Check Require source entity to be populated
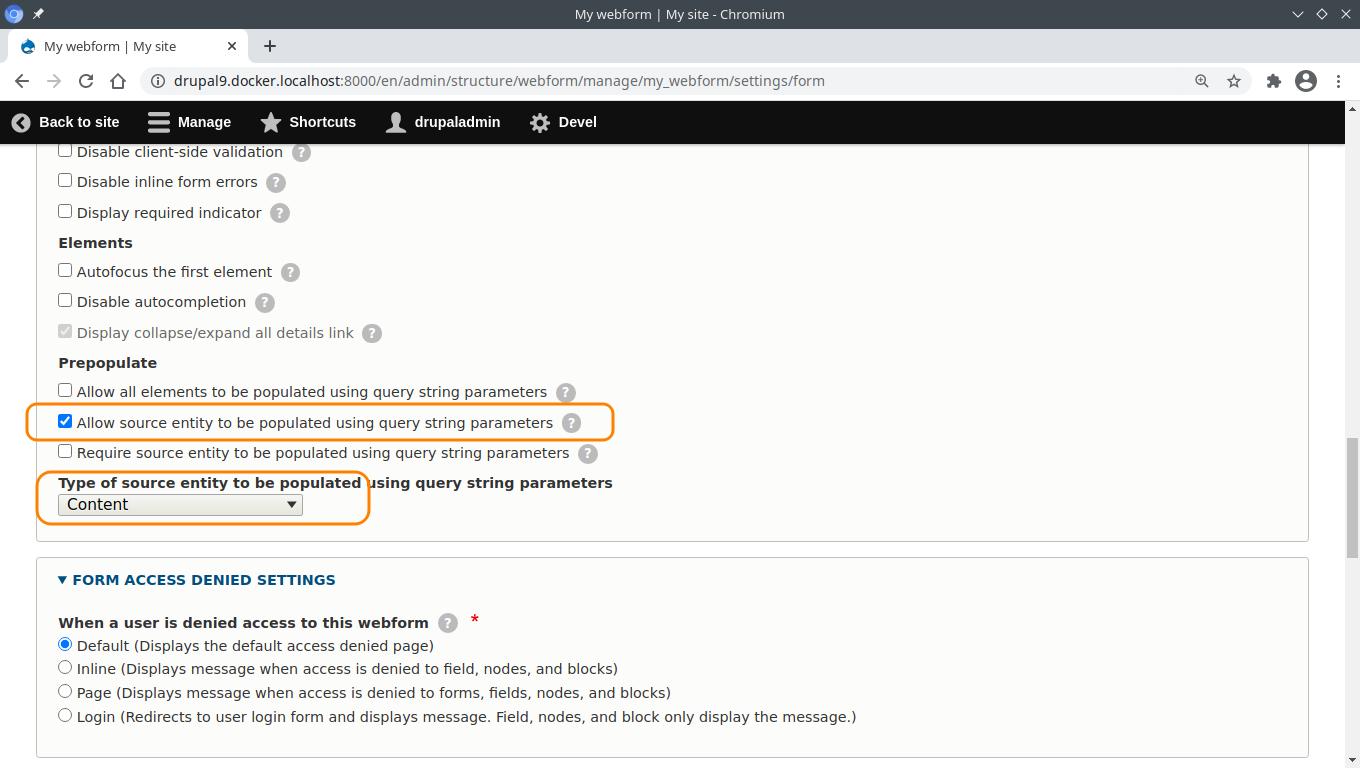Viewport: 1360px width, 768px height. [65, 451]
